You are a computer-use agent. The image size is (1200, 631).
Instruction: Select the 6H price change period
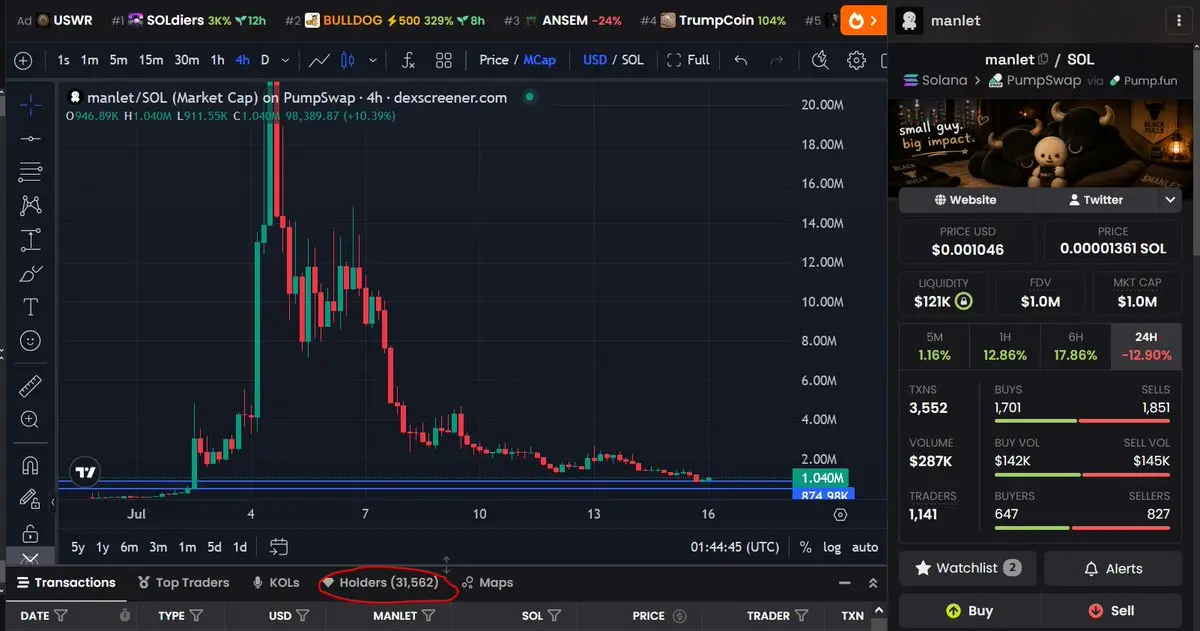(x=1075, y=346)
